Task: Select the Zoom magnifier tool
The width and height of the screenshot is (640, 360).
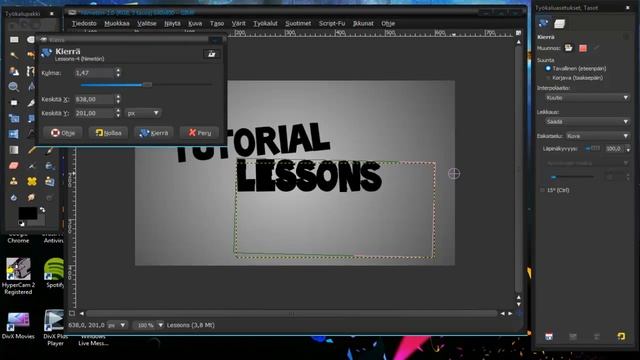Action: tap(14, 87)
